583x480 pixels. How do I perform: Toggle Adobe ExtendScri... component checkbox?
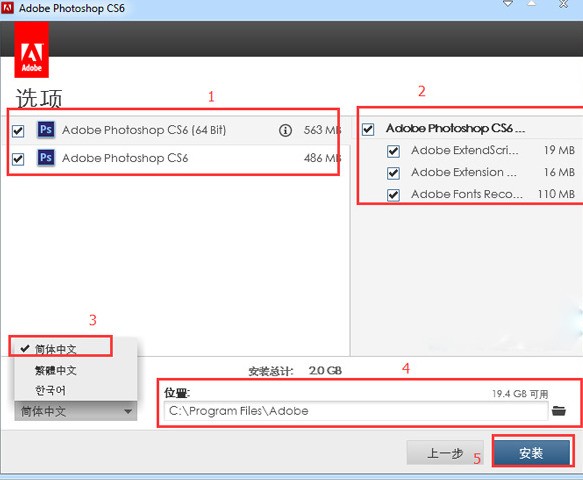tap(393, 151)
